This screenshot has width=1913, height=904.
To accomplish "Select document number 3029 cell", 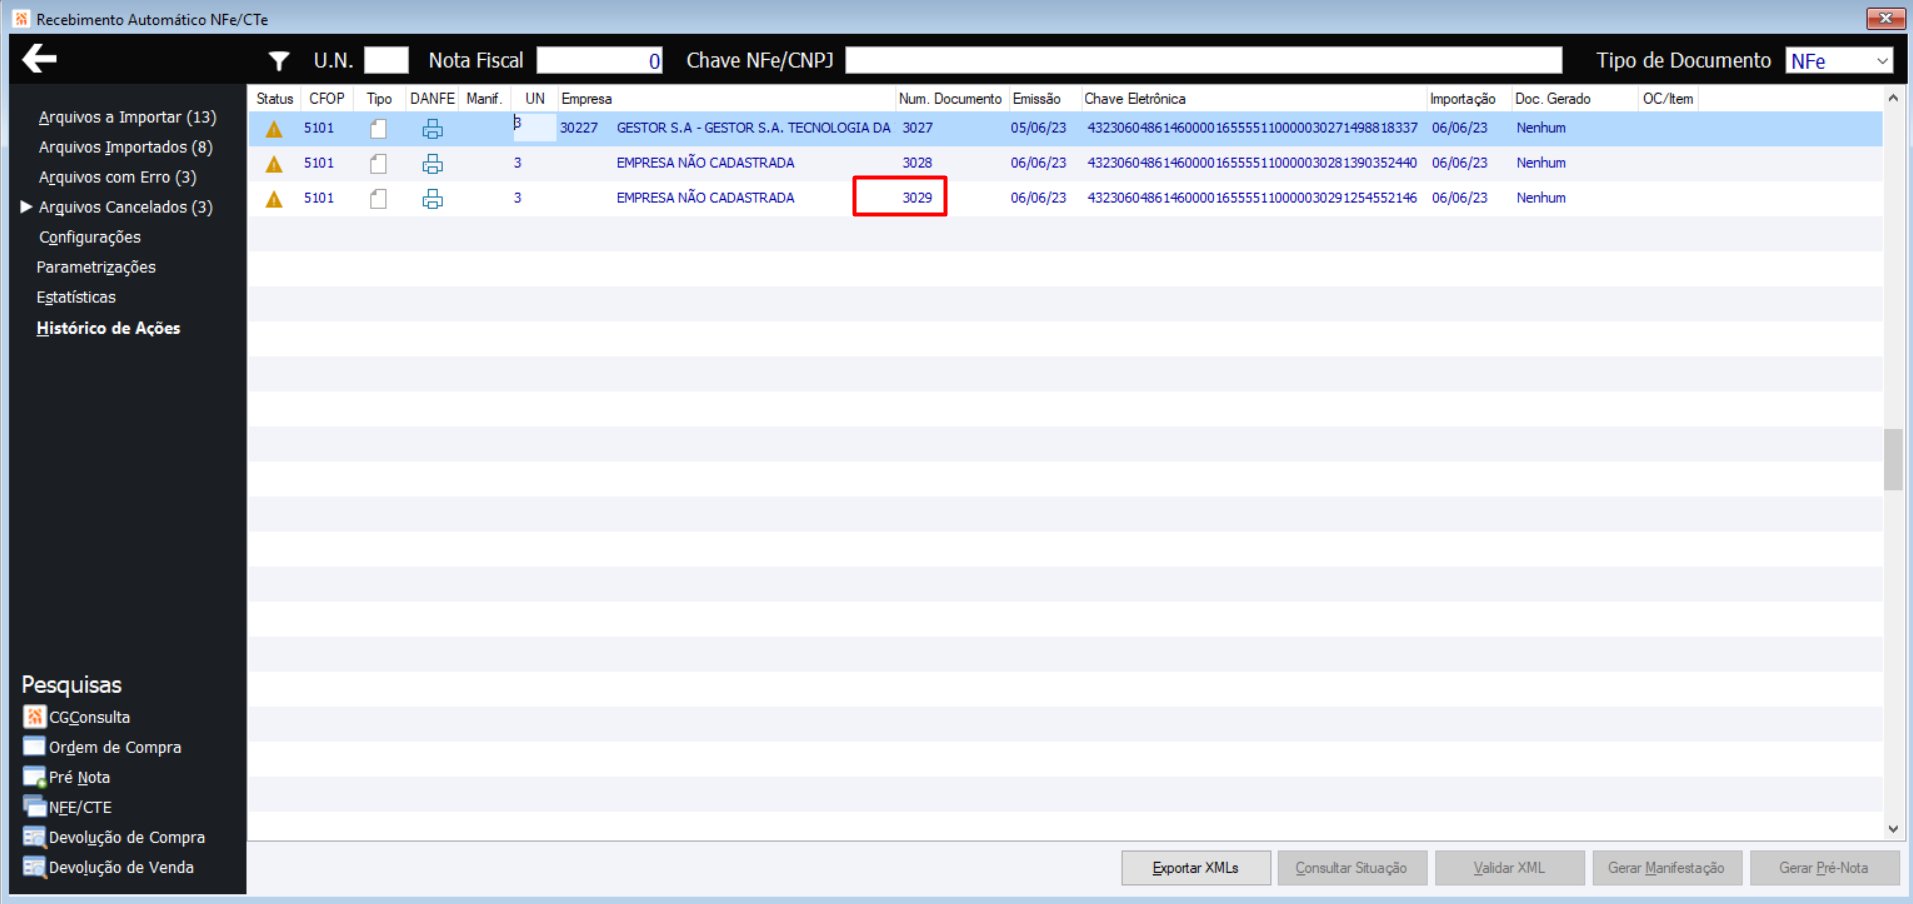I will pyautogui.click(x=917, y=198).
